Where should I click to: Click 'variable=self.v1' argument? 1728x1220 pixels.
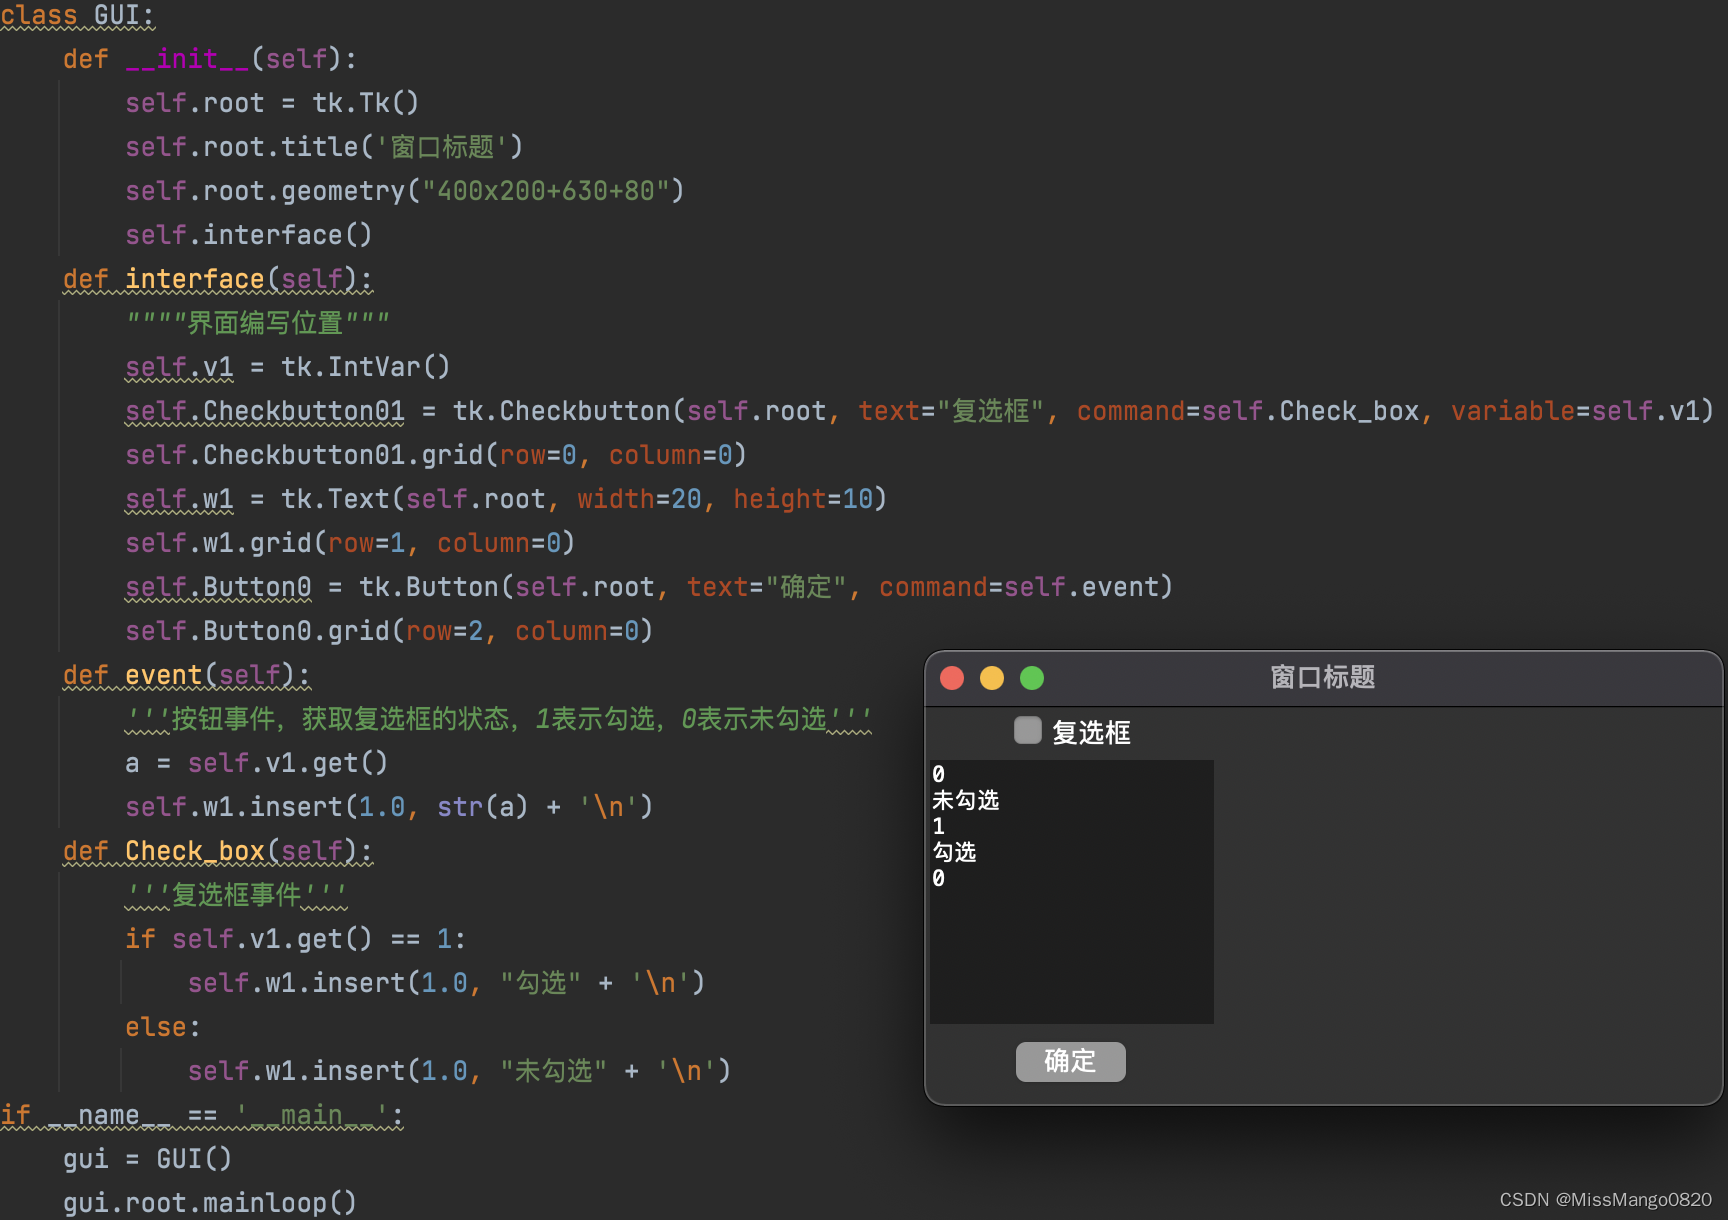(x=1575, y=411)
